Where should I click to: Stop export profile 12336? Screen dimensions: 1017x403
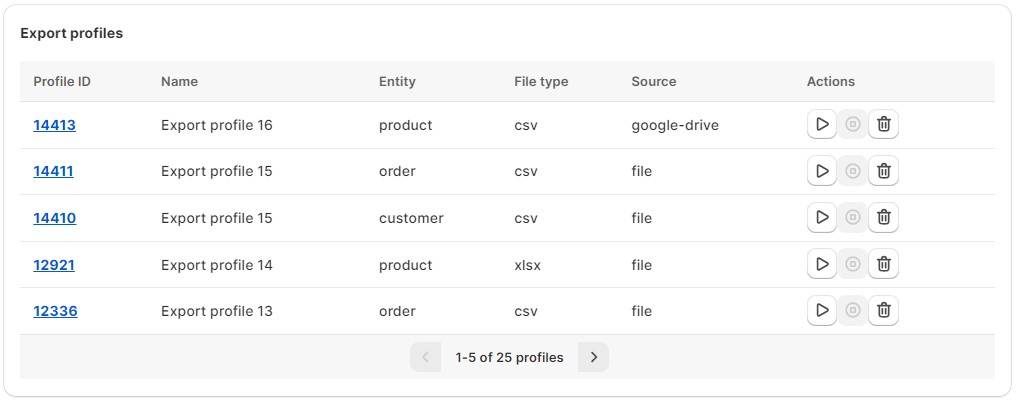pos(853,310)
